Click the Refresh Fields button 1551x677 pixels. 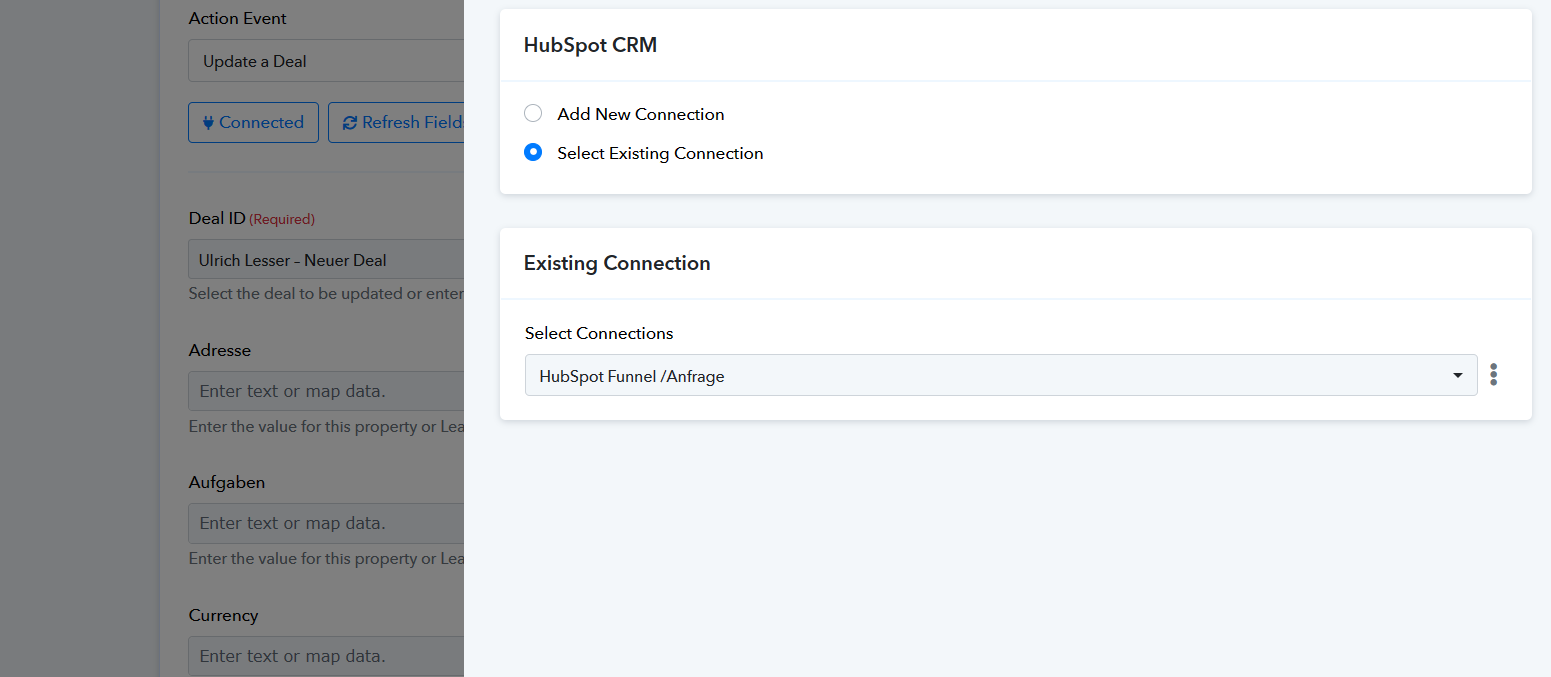[396, 122]
